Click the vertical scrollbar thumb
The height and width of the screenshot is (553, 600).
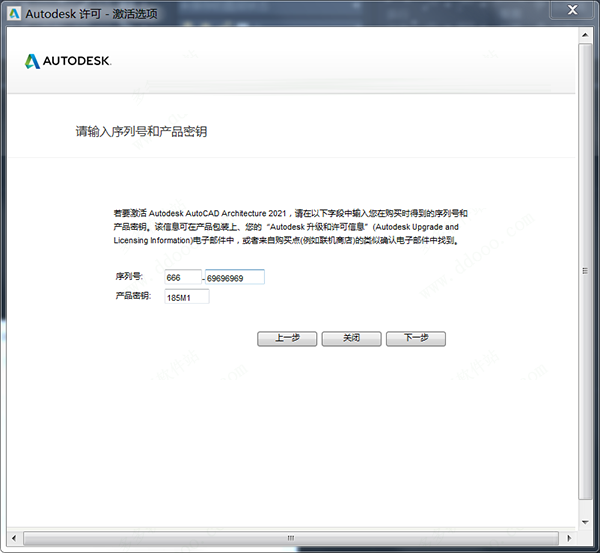(x=585, y=271)
